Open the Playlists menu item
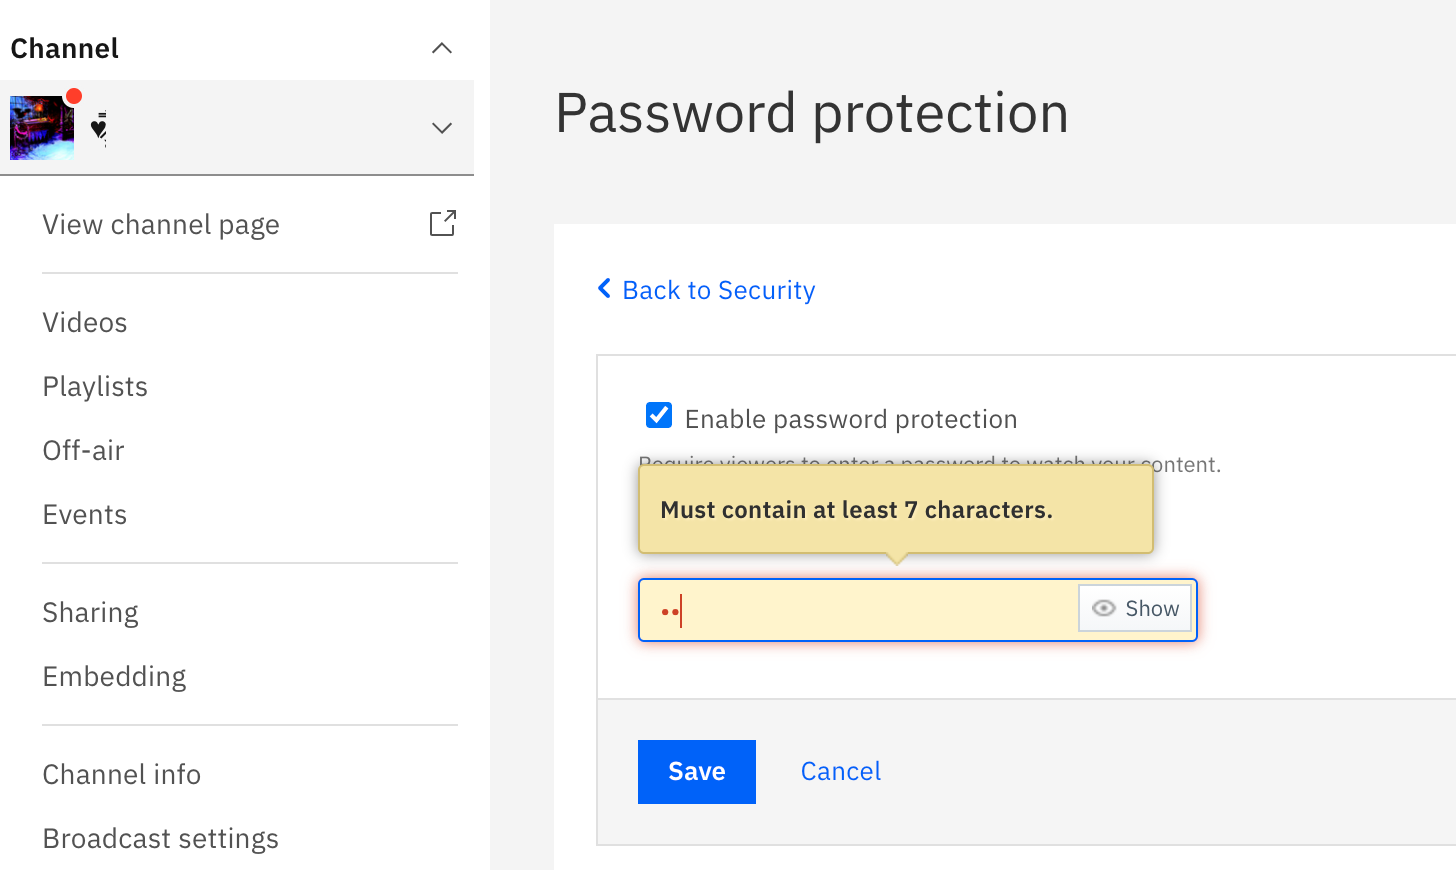Image resolution: width=1456 pixels, height=870 pixels. click(x=95, y=386)
